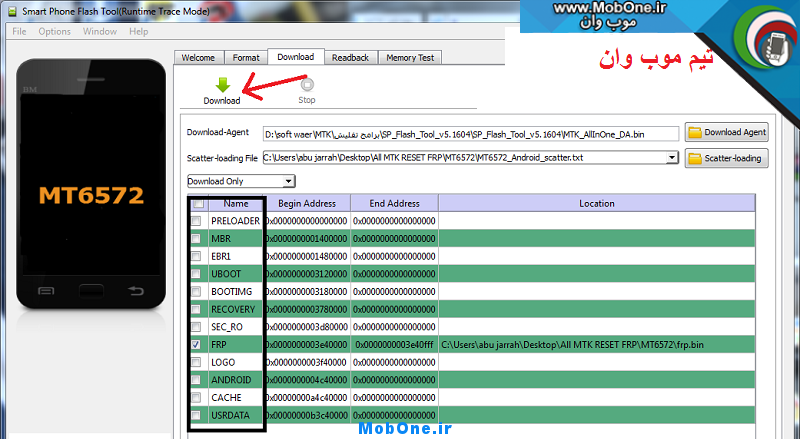Expand the Scatter-loading File path dropdown
800x439 pixels.
click(x=674, y=158)
